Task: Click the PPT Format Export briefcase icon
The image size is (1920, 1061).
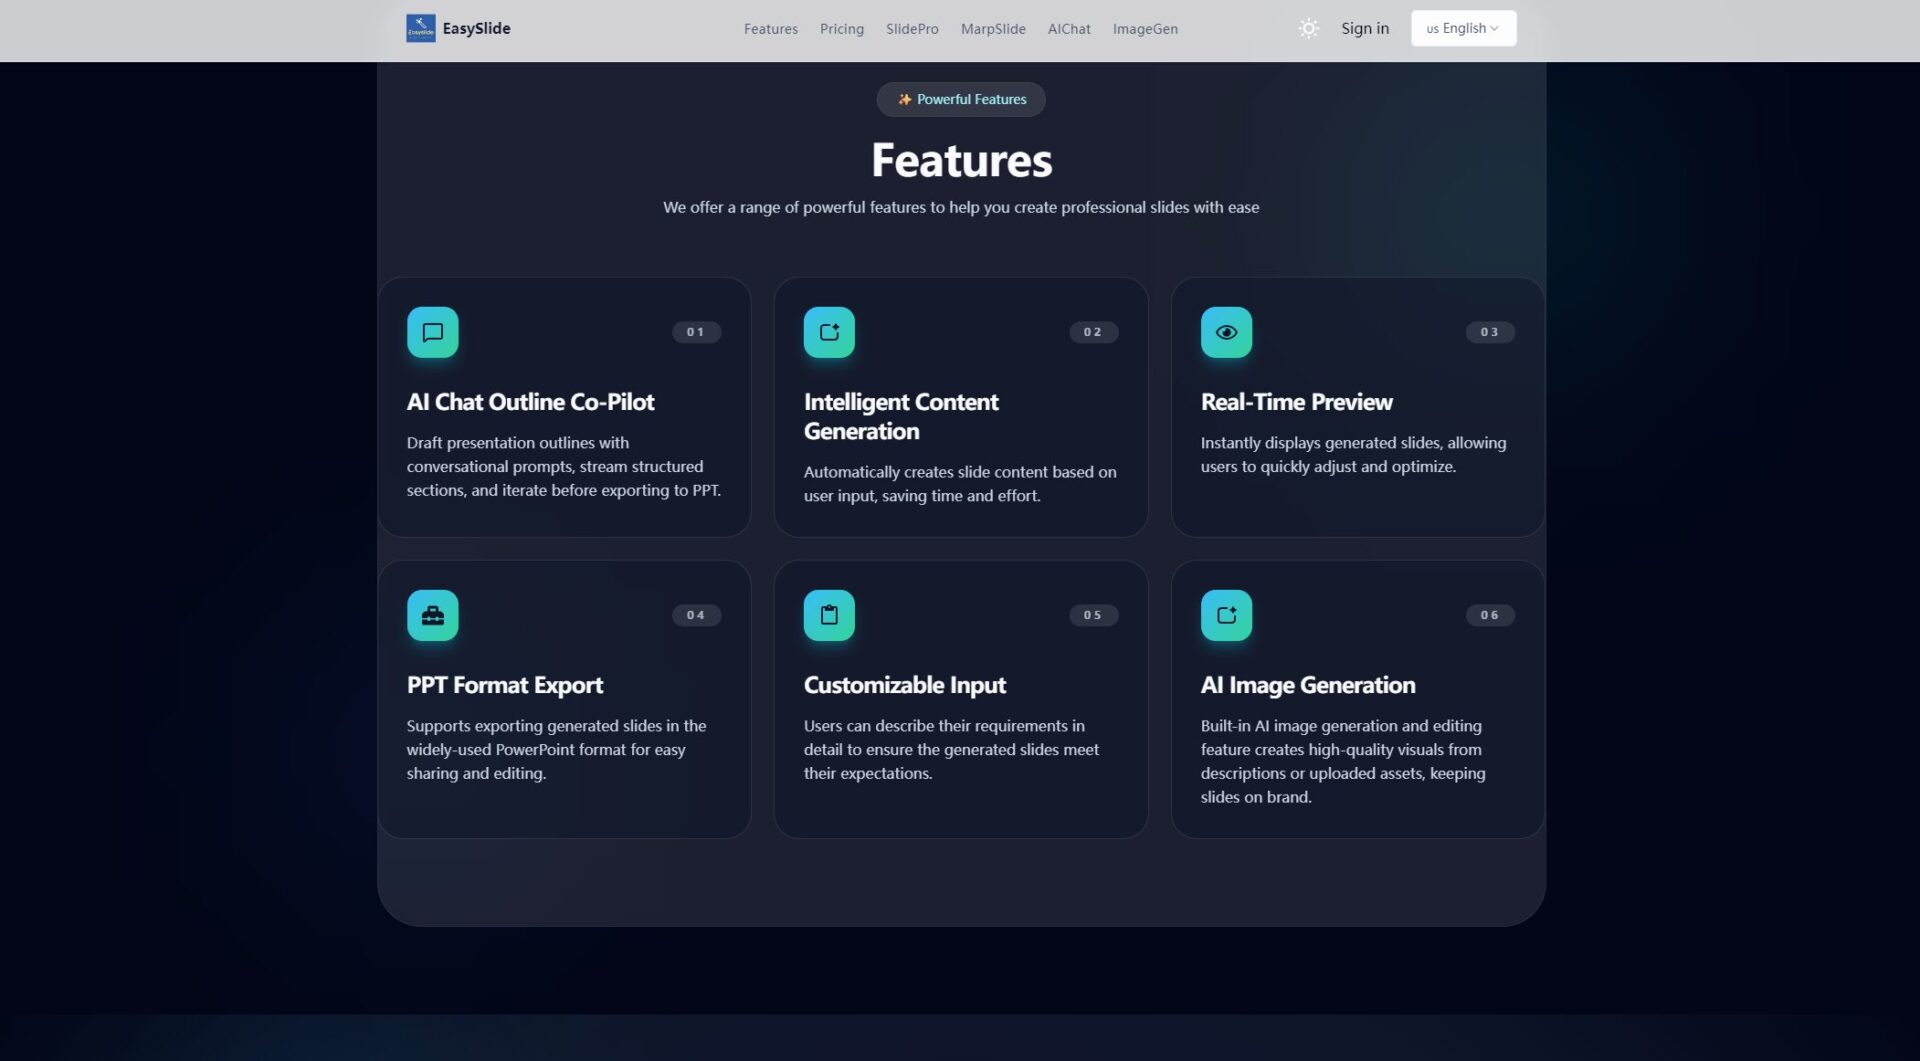Action: (432, 615)
